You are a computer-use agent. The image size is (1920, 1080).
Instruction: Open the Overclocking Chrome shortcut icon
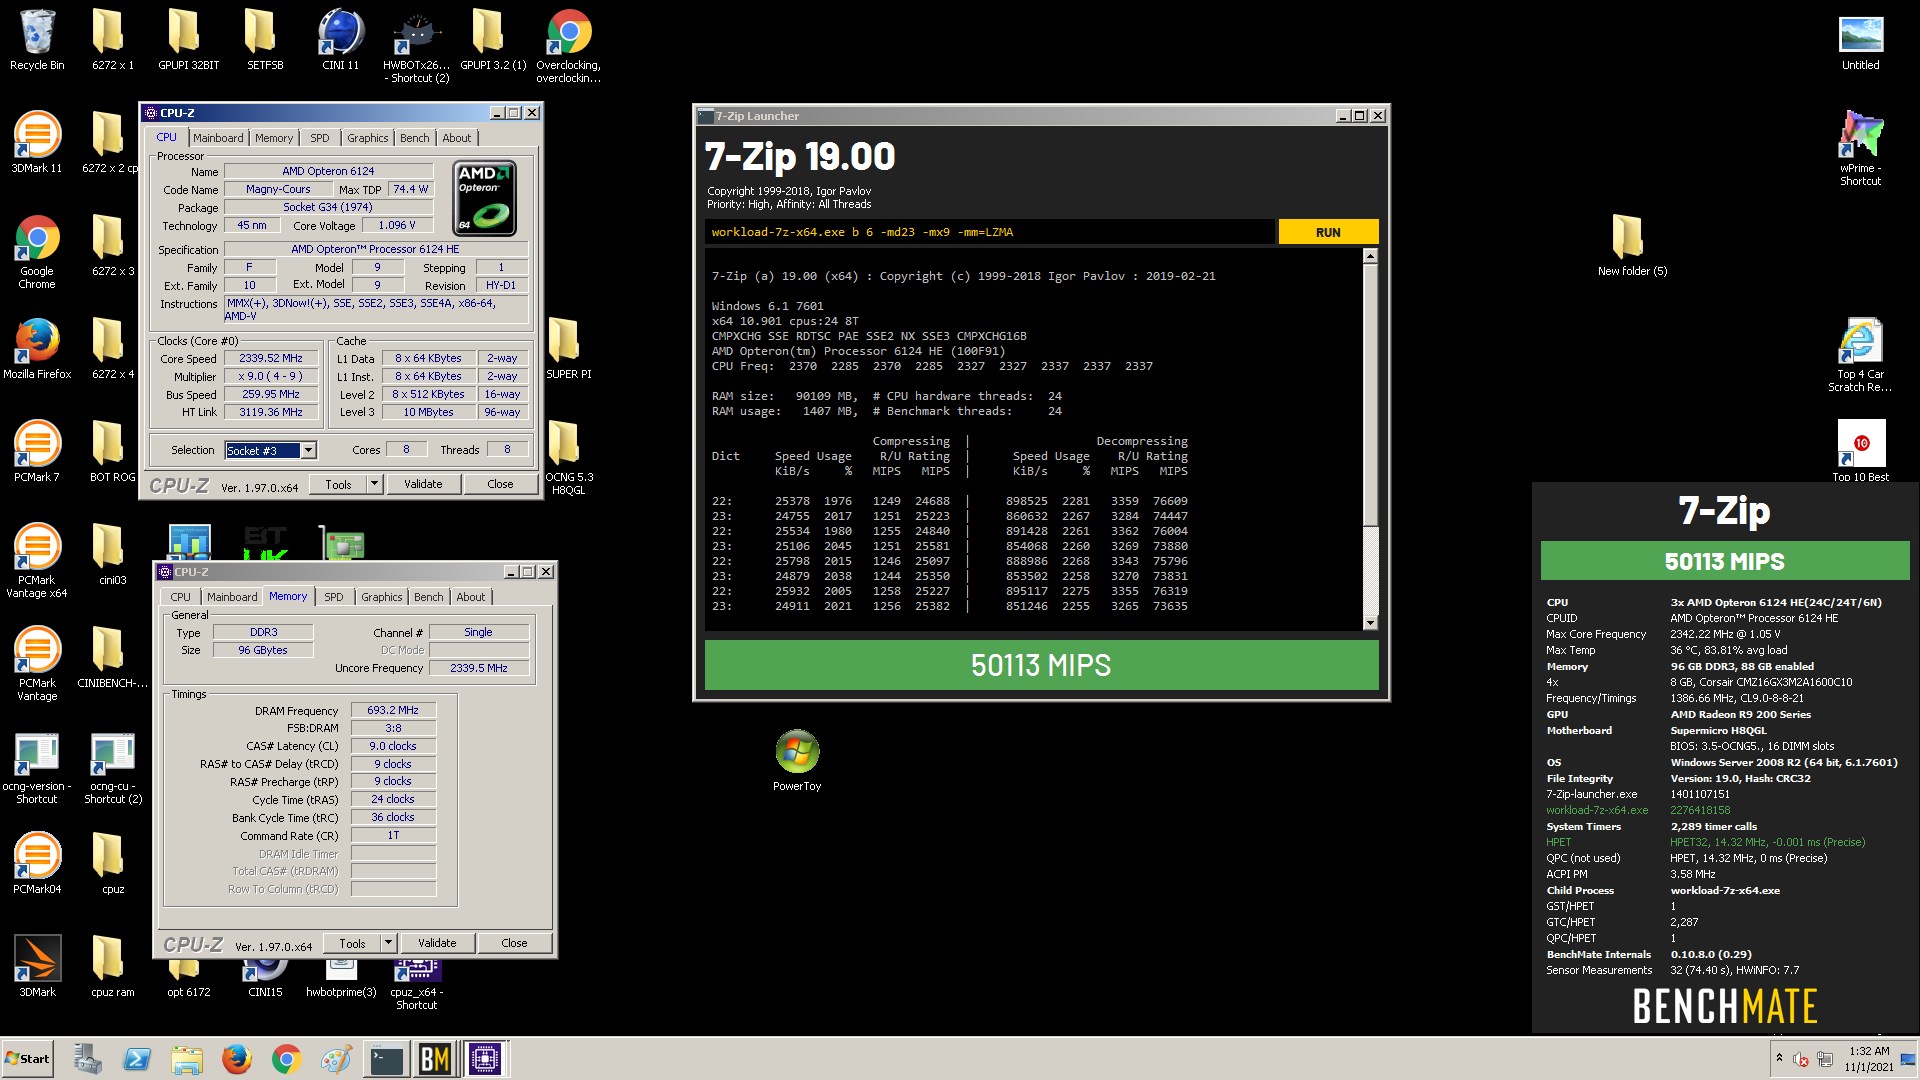tap(568, 46)
